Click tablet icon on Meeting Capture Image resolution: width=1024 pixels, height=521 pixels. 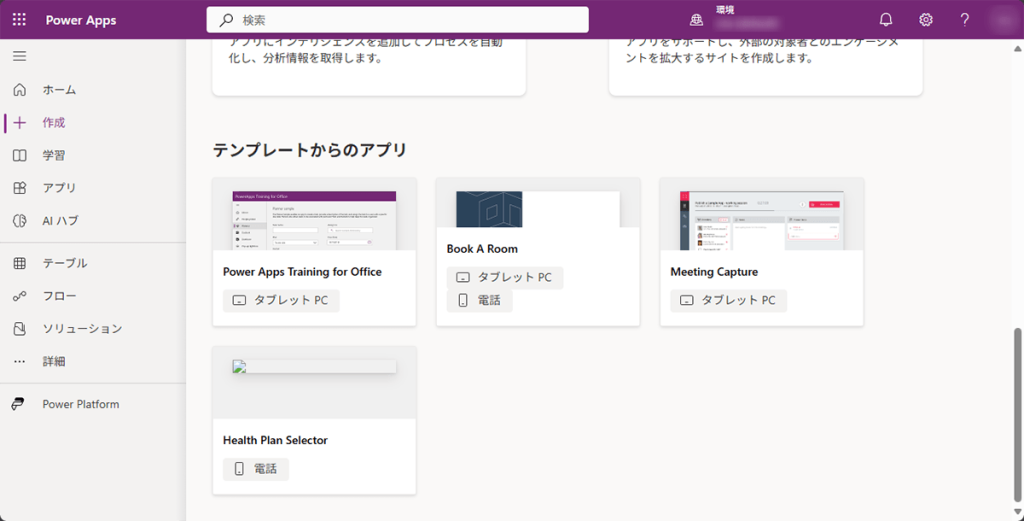686,301
